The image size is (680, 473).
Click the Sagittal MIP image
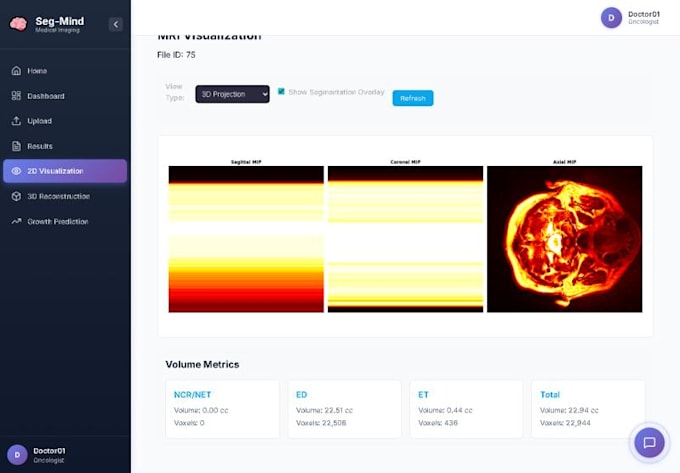click(x=246, y=239)
